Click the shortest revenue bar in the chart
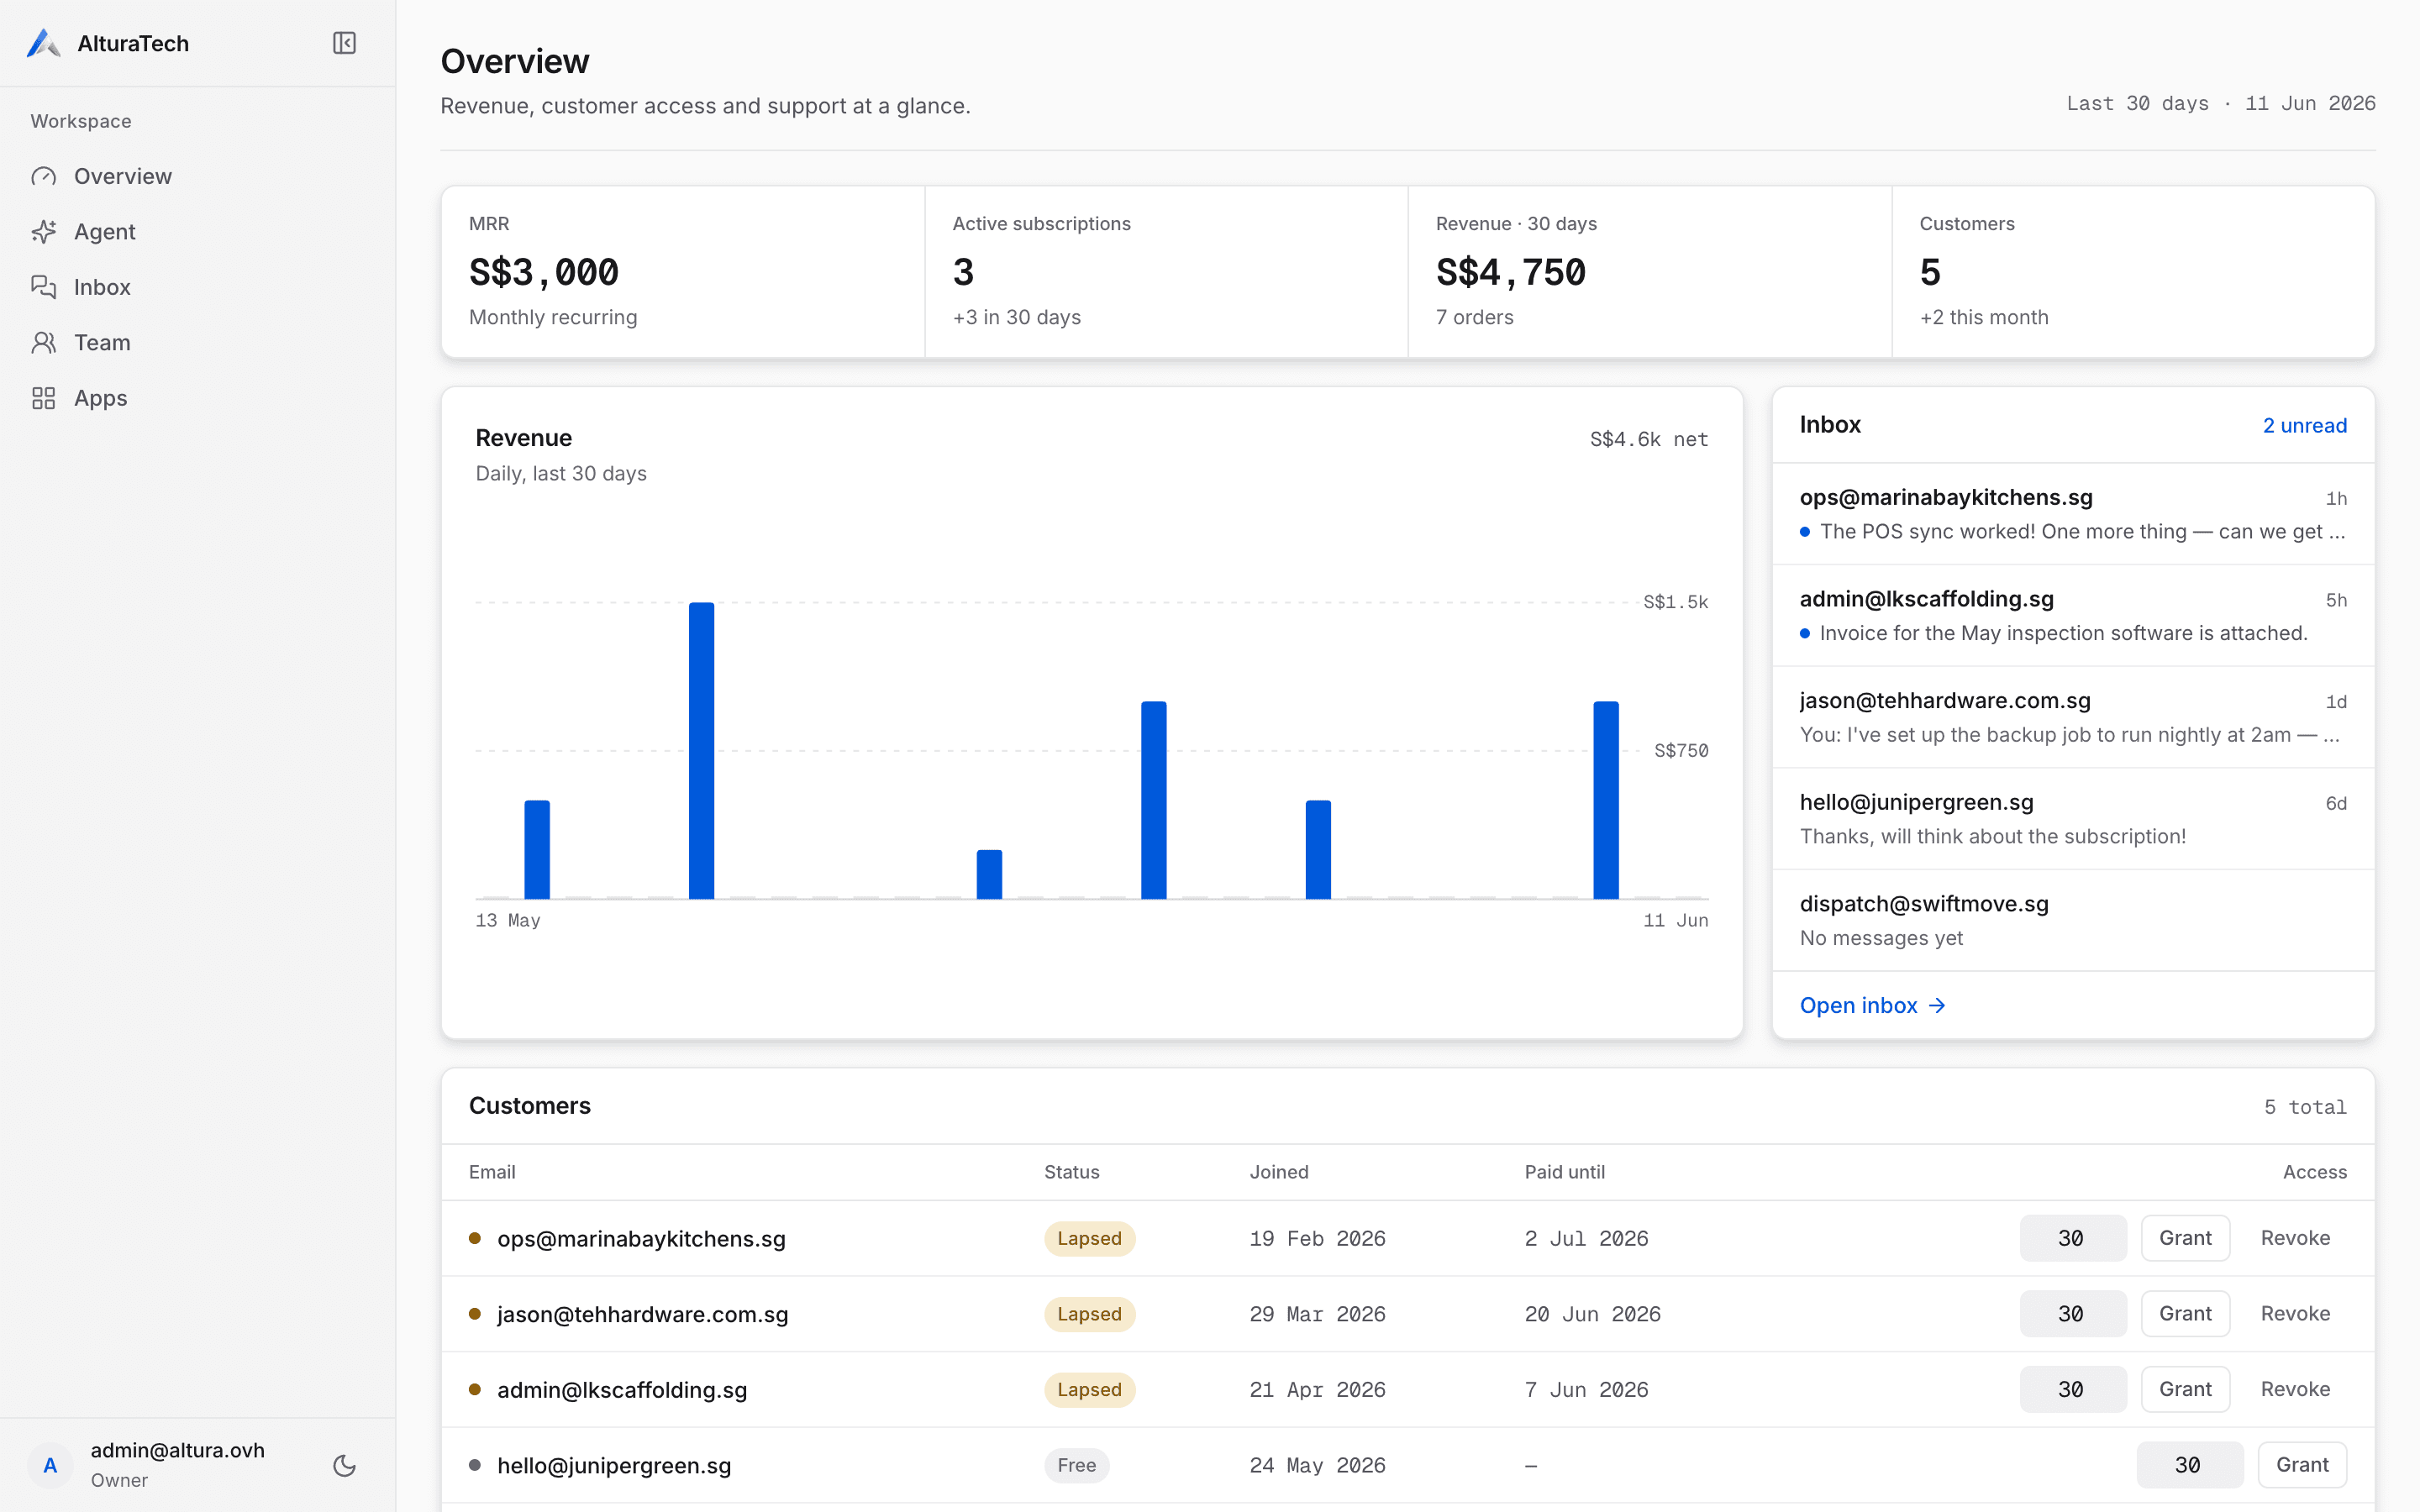Viewport: 2420px width, 1512px height. pos(989,874)
